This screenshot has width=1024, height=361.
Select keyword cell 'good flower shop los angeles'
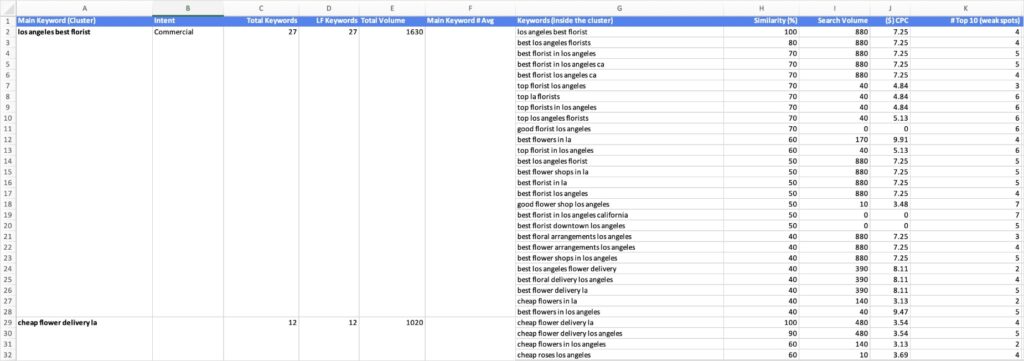pyautogui.click(x=618, y=204)
